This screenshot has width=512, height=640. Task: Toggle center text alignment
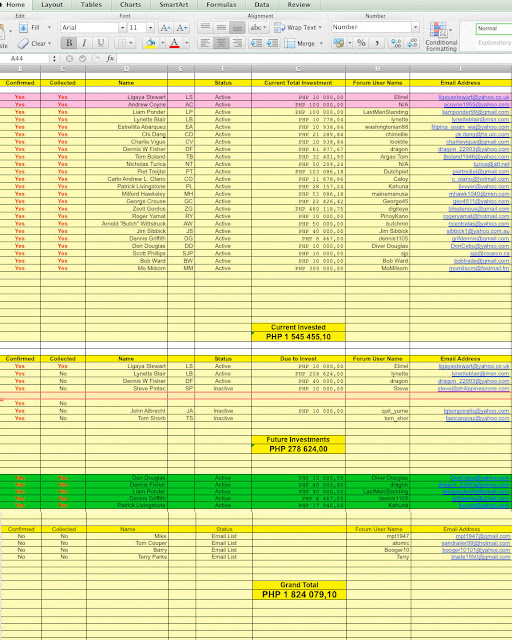point(221,43)
